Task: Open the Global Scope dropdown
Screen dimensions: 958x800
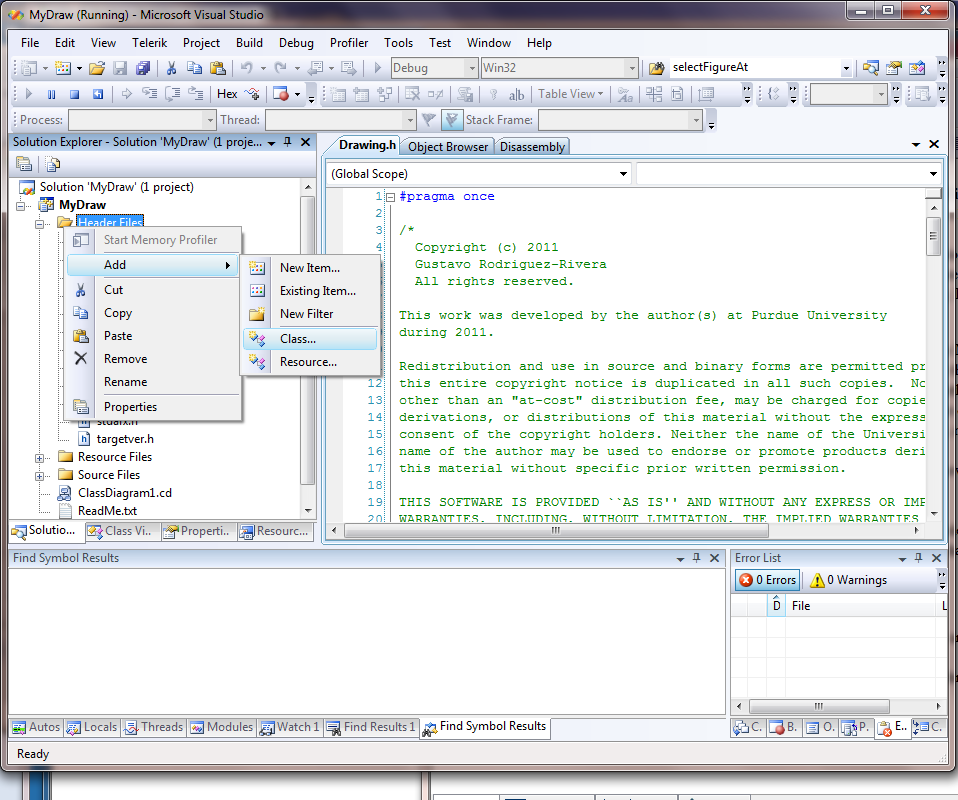Action: (x=623, y=174)
